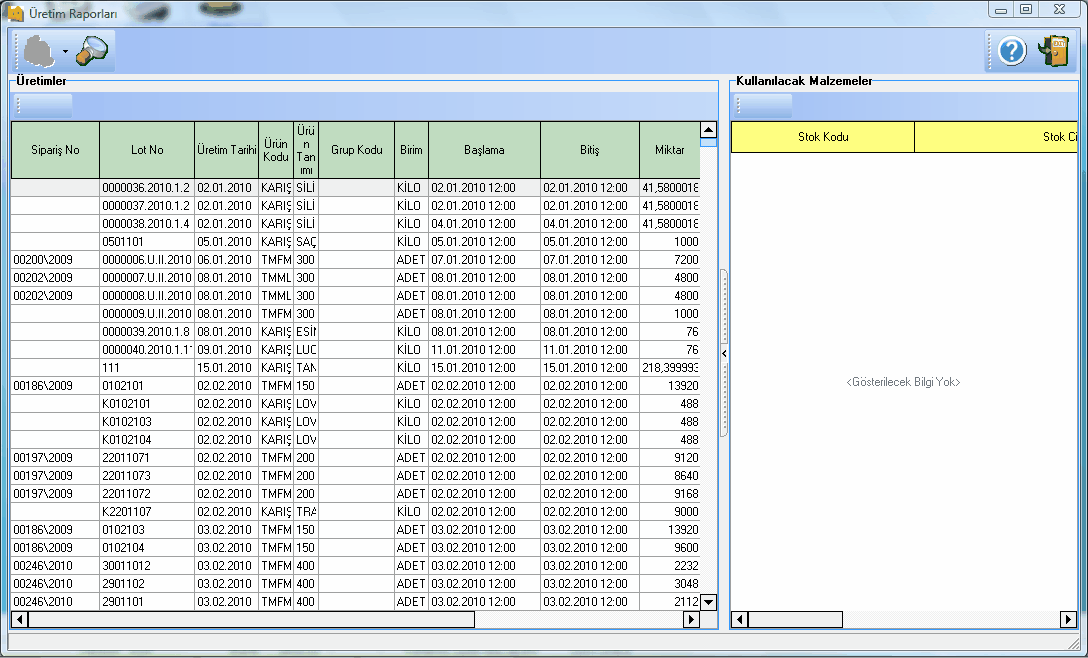Select the row with Lot No K0102101

click(x=355, y=404)
